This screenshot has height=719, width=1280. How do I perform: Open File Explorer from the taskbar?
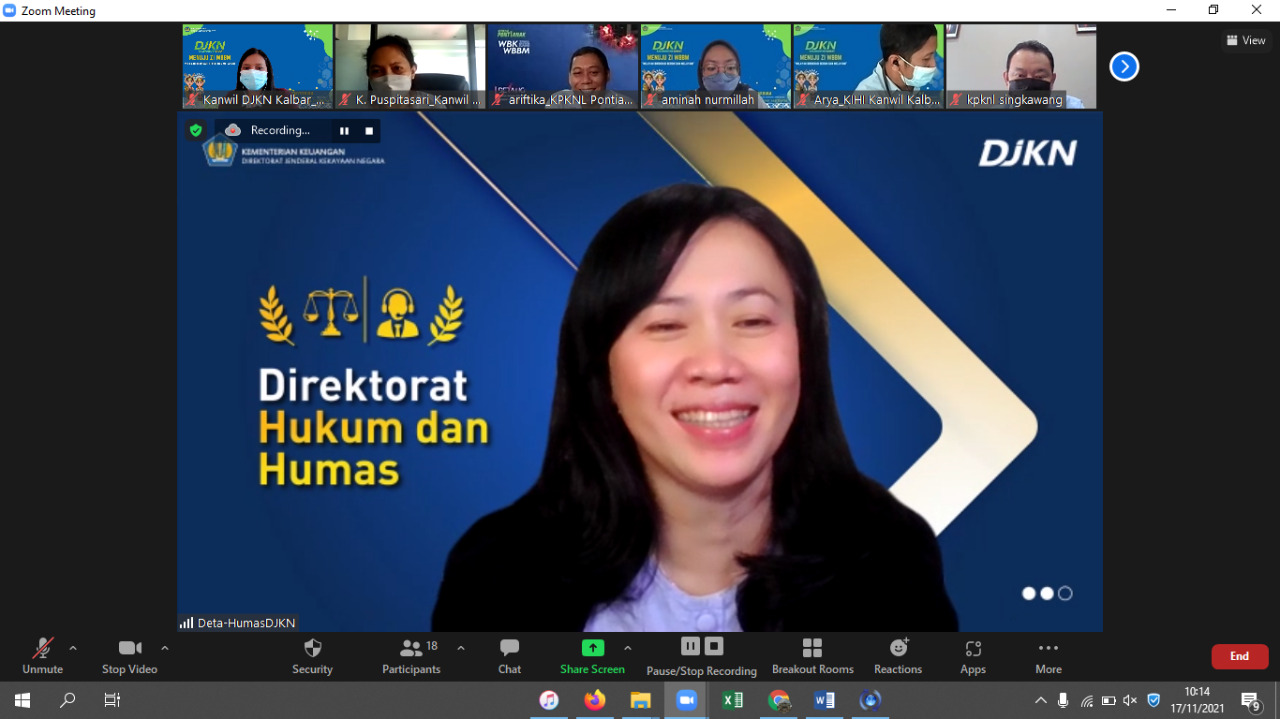click(641, 700)
